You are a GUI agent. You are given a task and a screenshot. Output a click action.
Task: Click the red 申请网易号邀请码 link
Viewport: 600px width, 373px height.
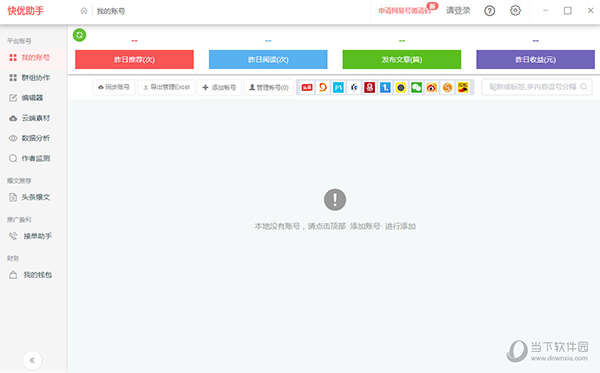pyautogui.click(x=405, y=11)
